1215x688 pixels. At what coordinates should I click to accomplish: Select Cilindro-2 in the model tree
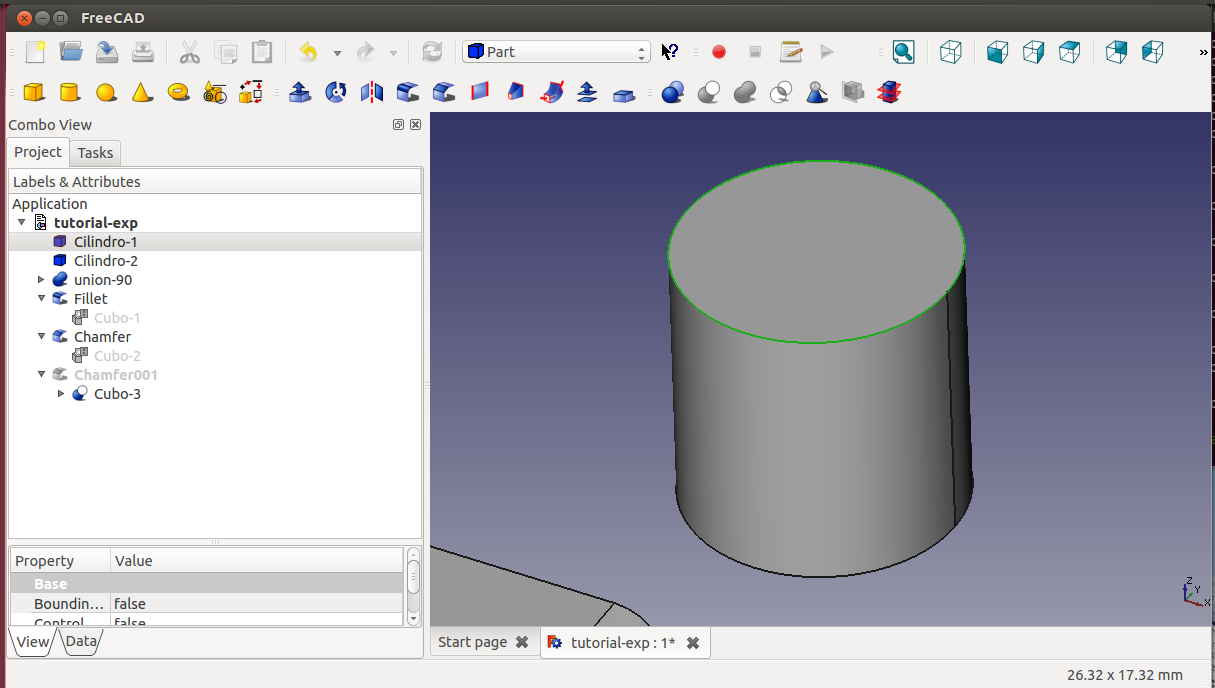coord(105,261)
